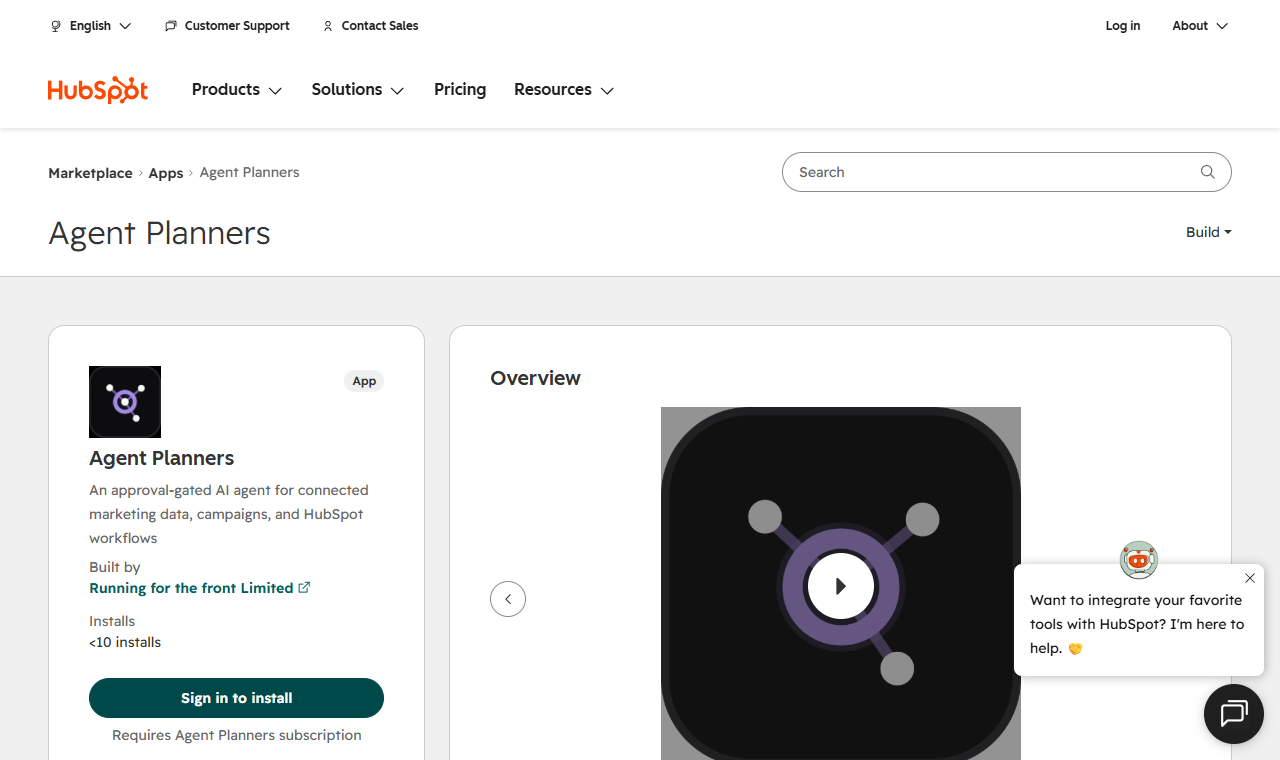Click the Overview video thumbnail
1280x760 pixels.
(841, 584)
